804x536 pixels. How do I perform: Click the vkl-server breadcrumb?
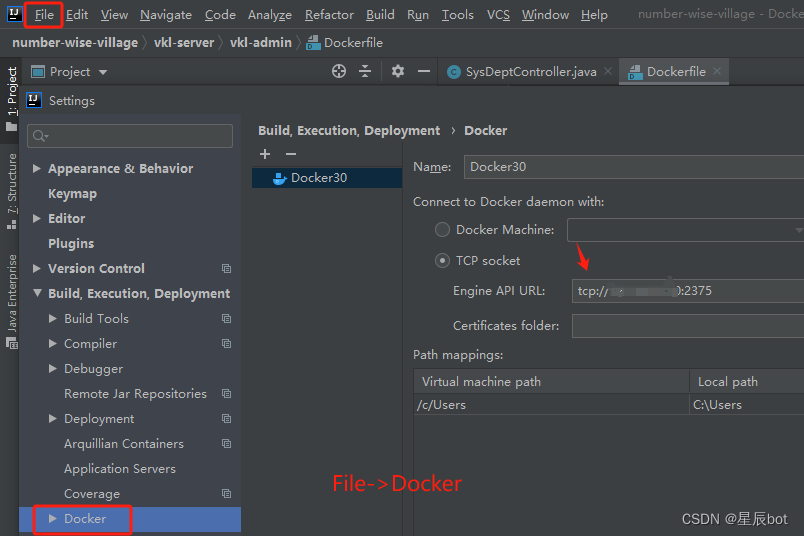click(x=184, y=43)
